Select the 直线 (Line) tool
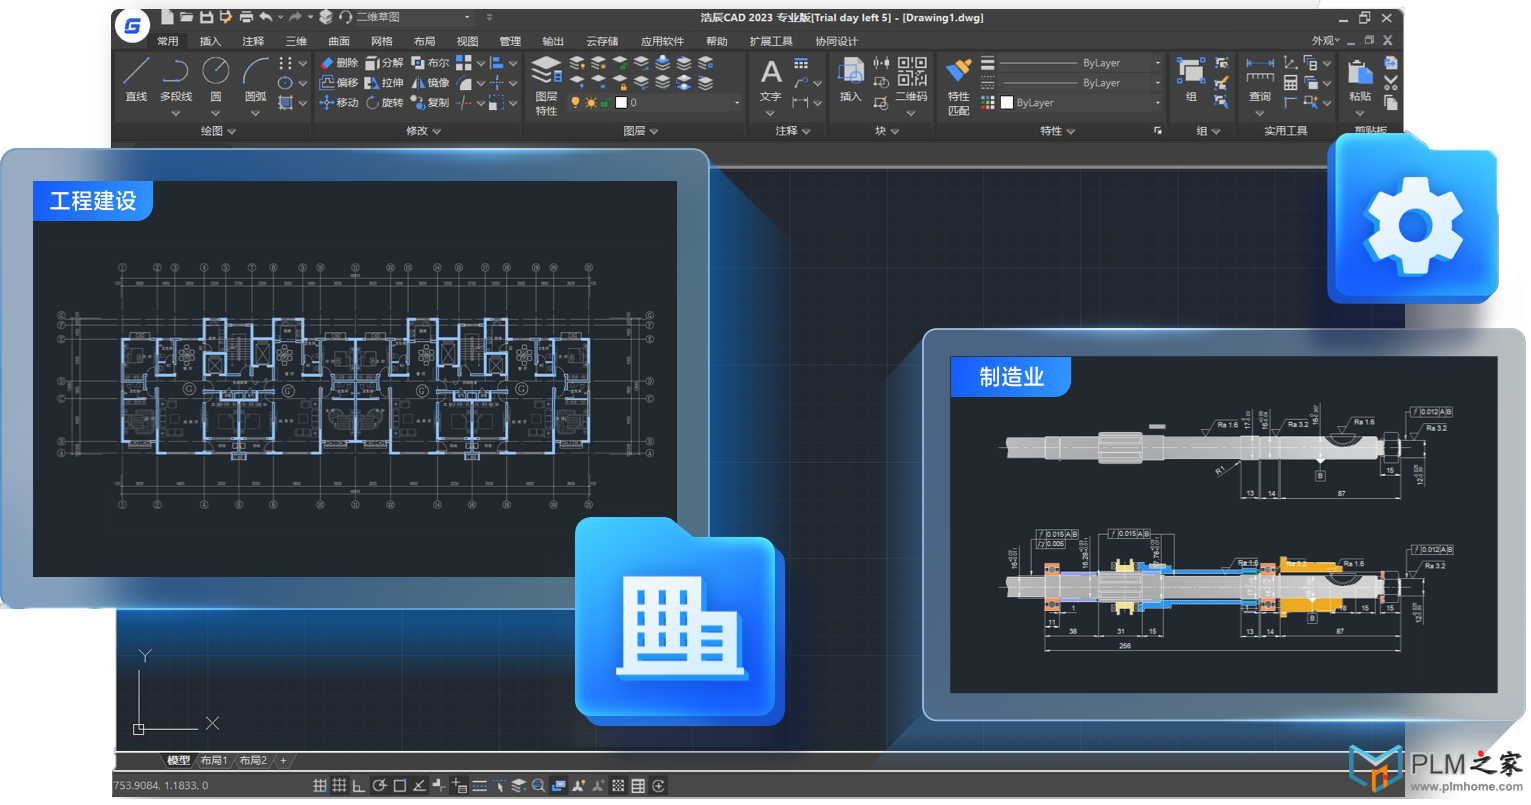Screen dimensions: 1531x805 (x=136, y=79)
